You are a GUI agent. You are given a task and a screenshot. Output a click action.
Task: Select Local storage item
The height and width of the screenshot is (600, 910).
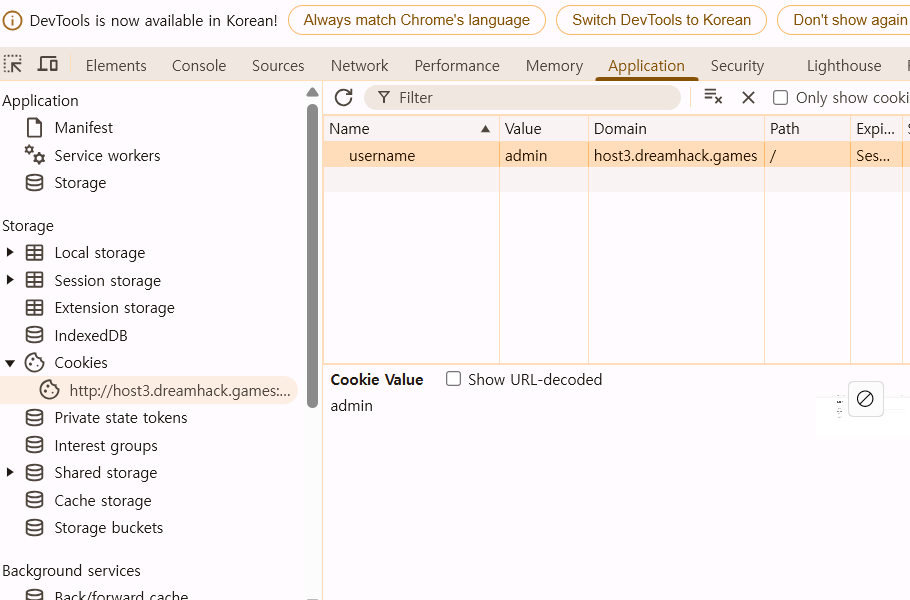100,253
